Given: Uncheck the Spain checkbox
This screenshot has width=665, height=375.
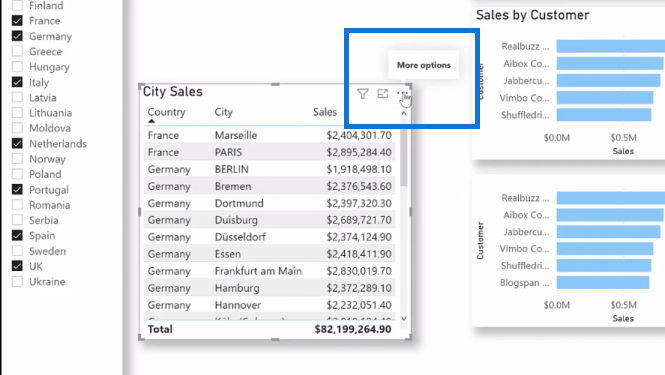Looking at the screenshot, I should click(17, 235).
